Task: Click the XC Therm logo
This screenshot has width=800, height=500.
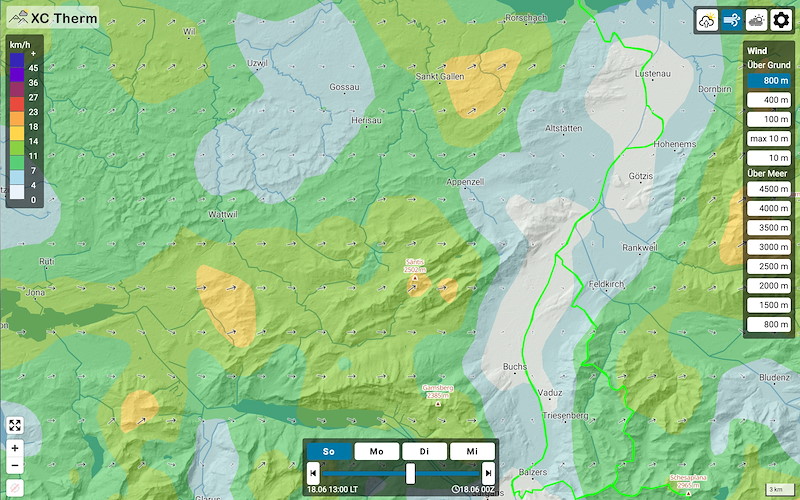Action: (x=51, y=17)
